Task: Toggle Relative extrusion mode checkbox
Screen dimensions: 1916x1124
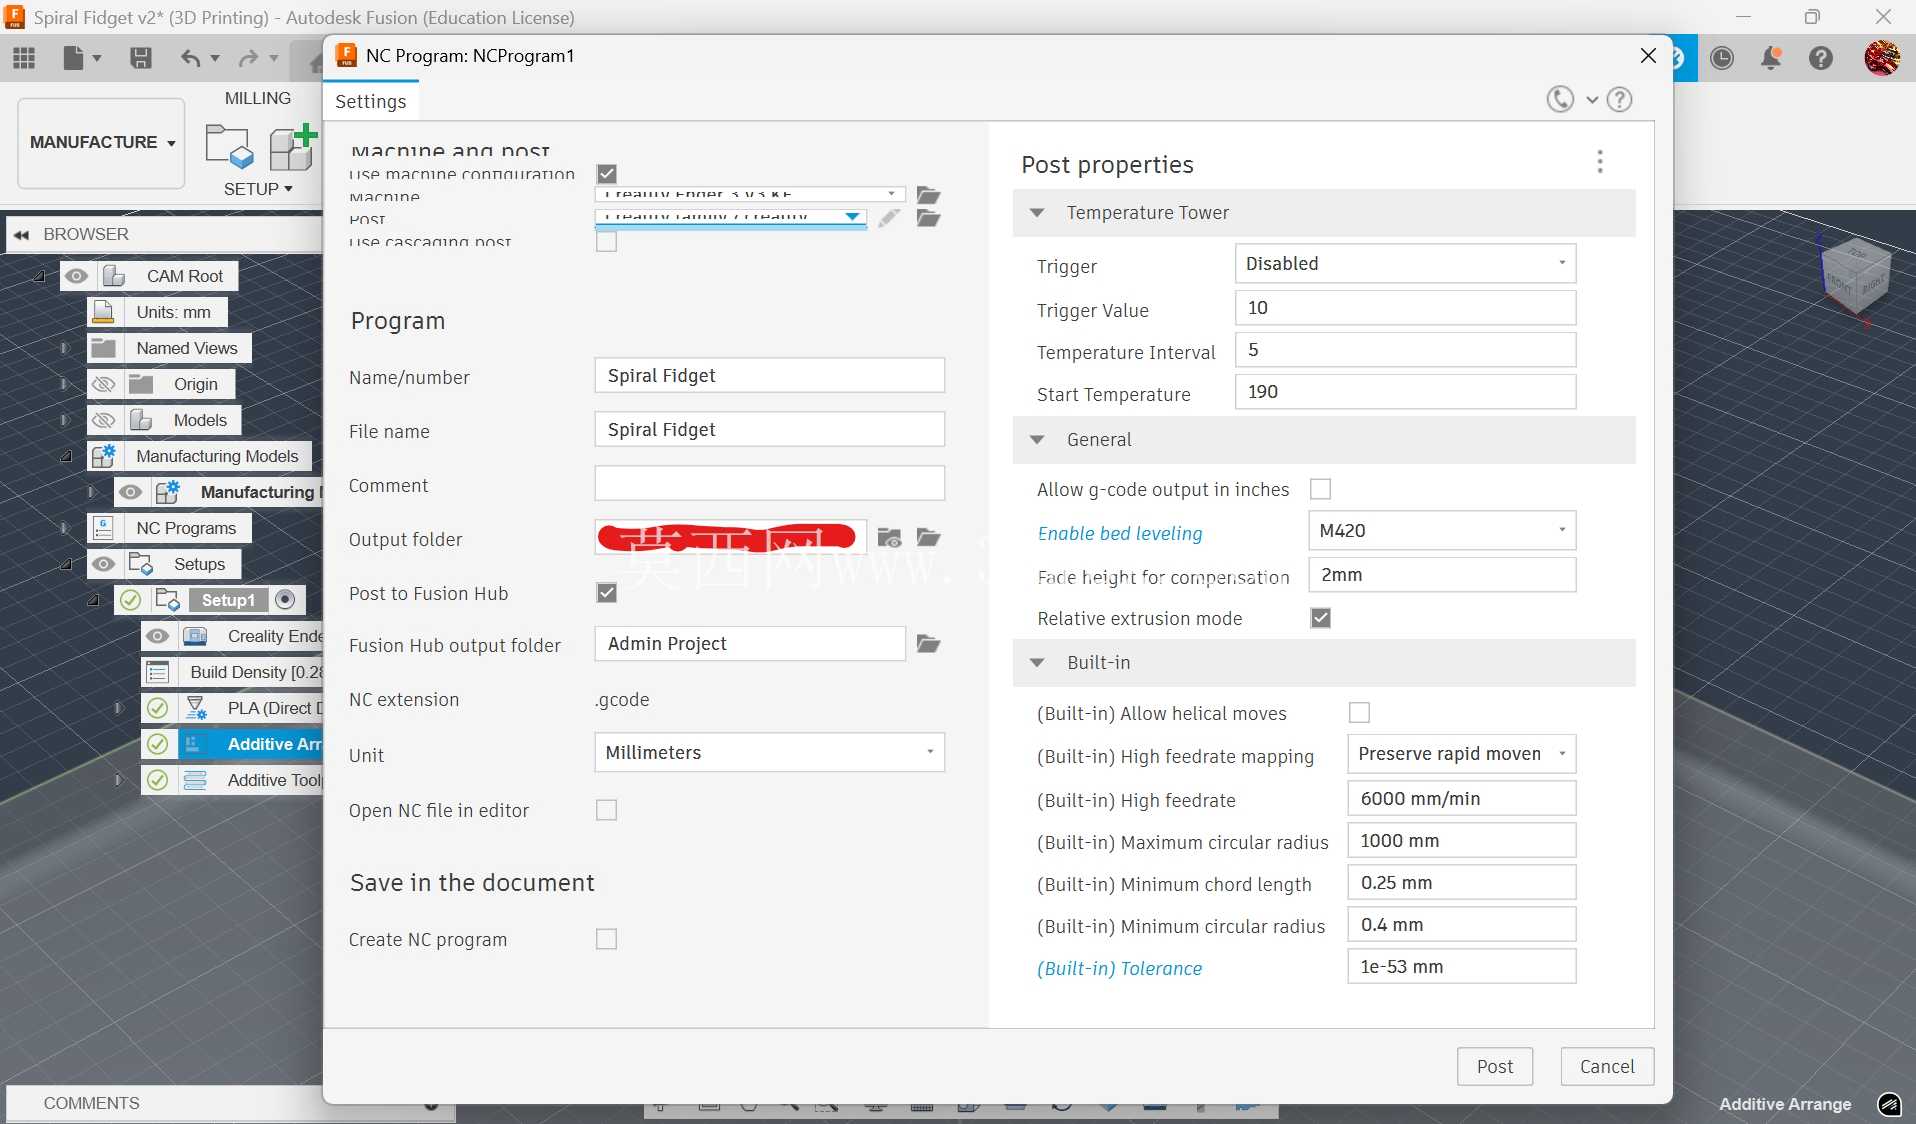Action: point(1320,618)
